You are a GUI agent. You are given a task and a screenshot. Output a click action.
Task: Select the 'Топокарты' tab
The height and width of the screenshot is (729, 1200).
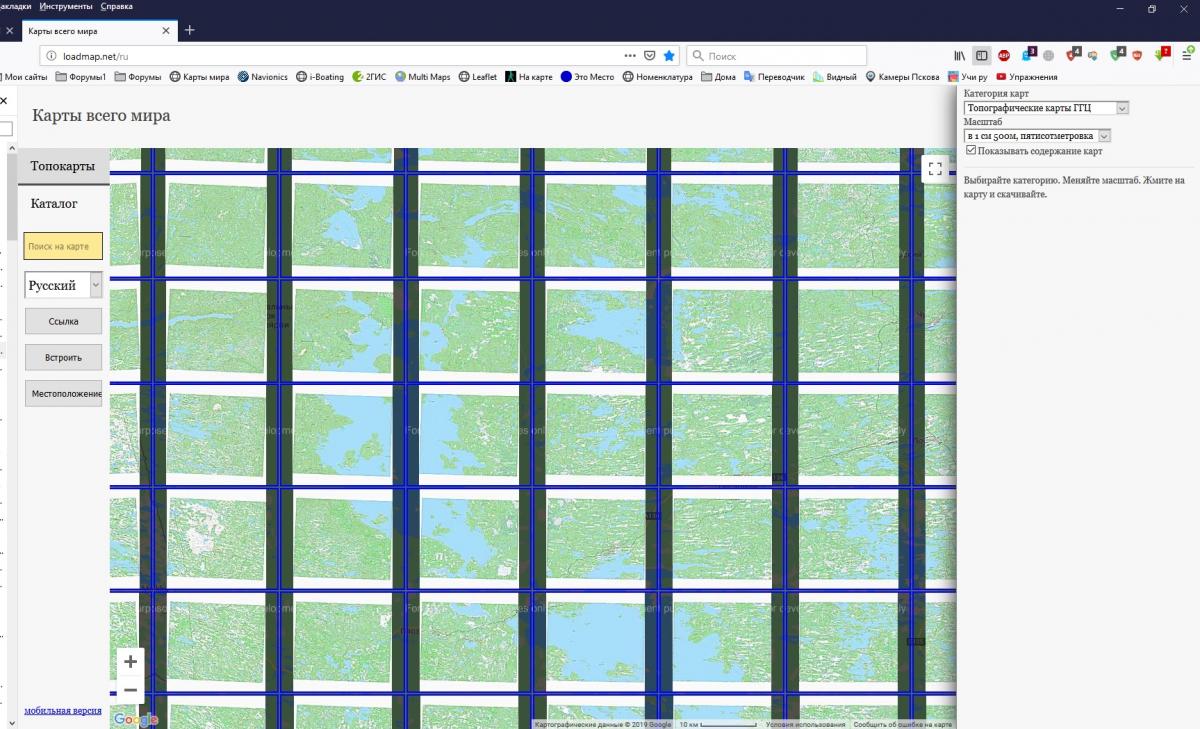pos(63,166)
